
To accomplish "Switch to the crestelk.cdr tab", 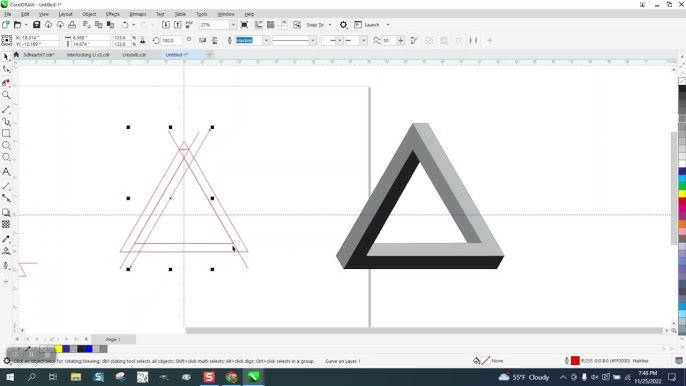I will click(x=134, y=55).
